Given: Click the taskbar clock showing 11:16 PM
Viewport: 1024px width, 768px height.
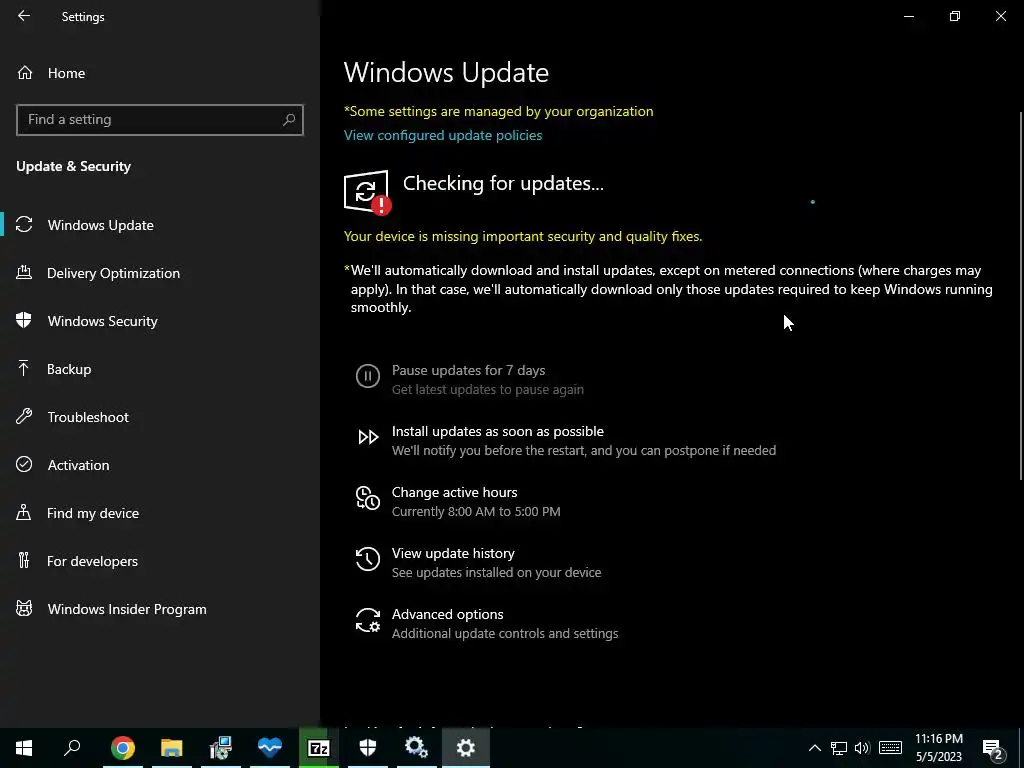Looking at the screenshot, I should coord(938,748).
